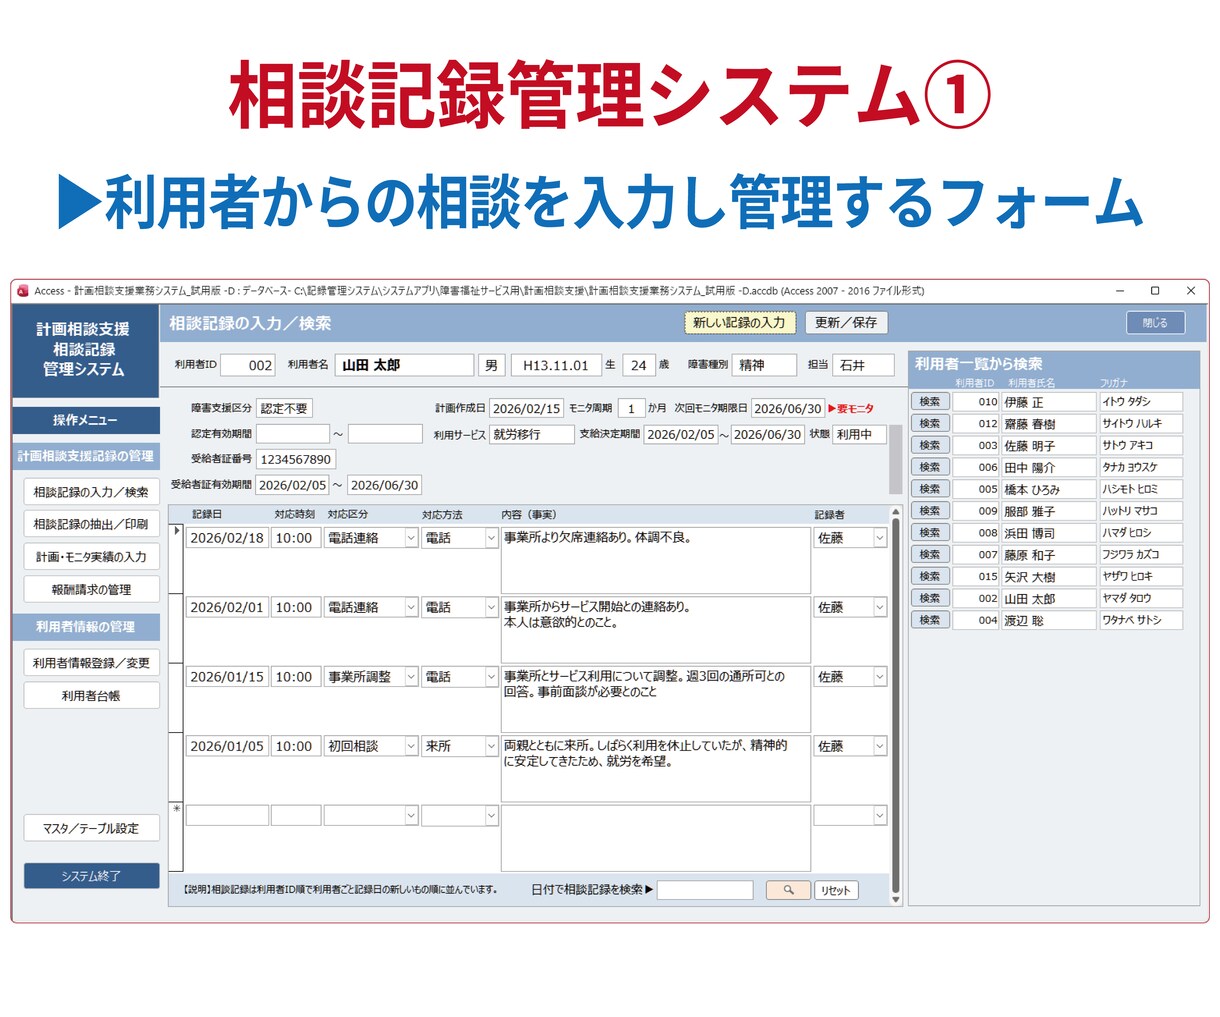Viewport: 1220px width, 1017px height.
Task: Click 検索 button for 藤原 和子
Action: click(x=930, y=555)
